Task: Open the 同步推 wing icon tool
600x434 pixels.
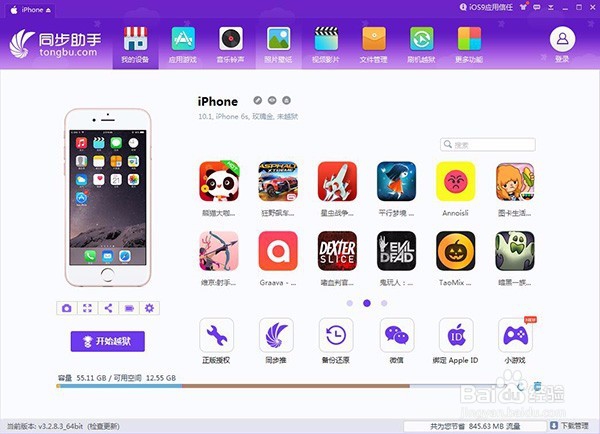Action: pos(276,335)
